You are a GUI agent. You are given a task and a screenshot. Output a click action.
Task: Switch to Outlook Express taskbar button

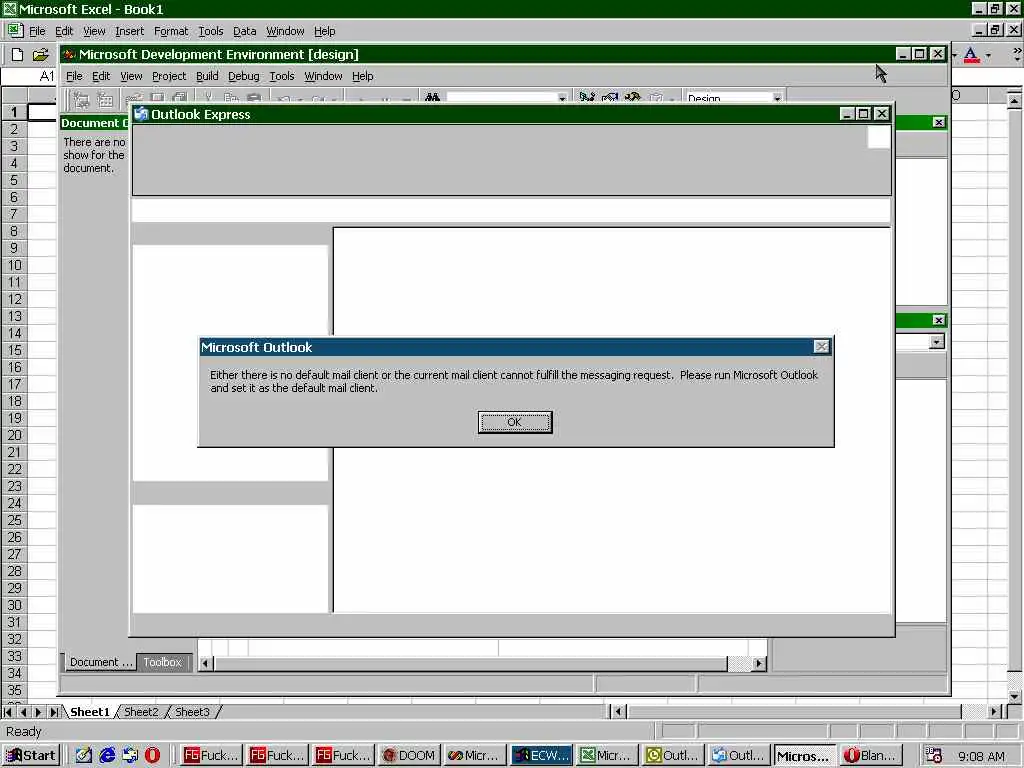point(740,755)
